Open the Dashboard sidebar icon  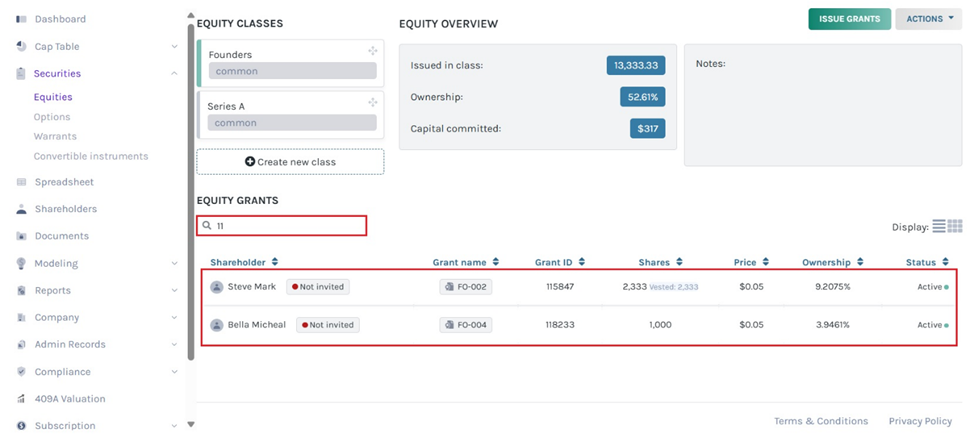[x=22, y=19]
